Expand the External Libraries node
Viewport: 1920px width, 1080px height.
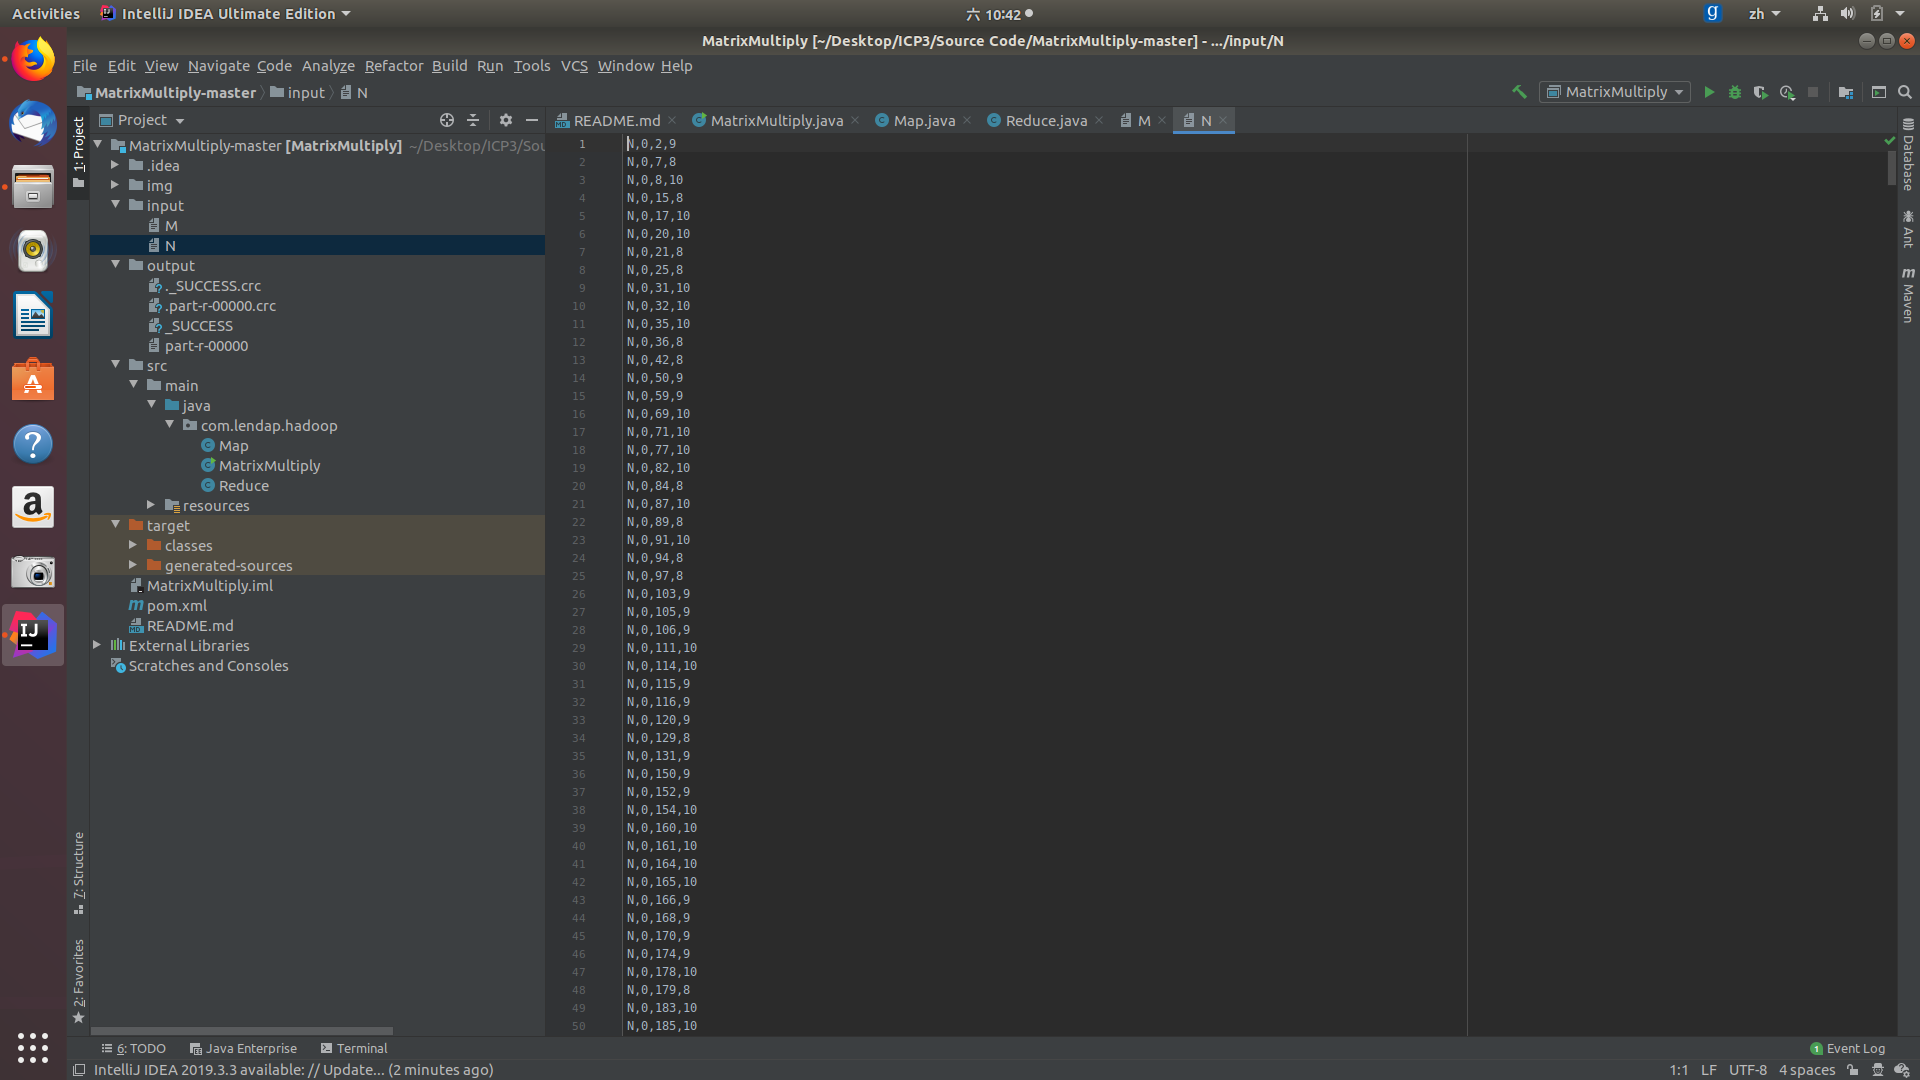pyautogui.click(x=97, y=645)
